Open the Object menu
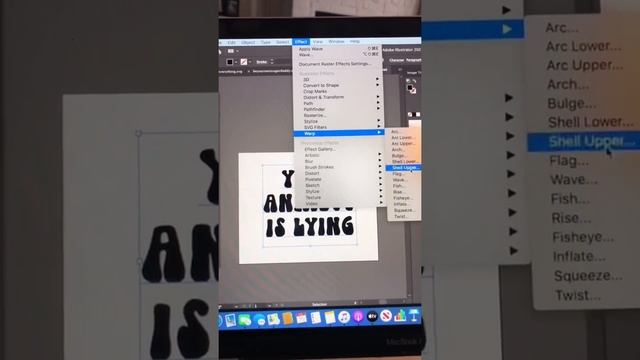Screen dimensions: 640x360 click(x=248, y=42)
